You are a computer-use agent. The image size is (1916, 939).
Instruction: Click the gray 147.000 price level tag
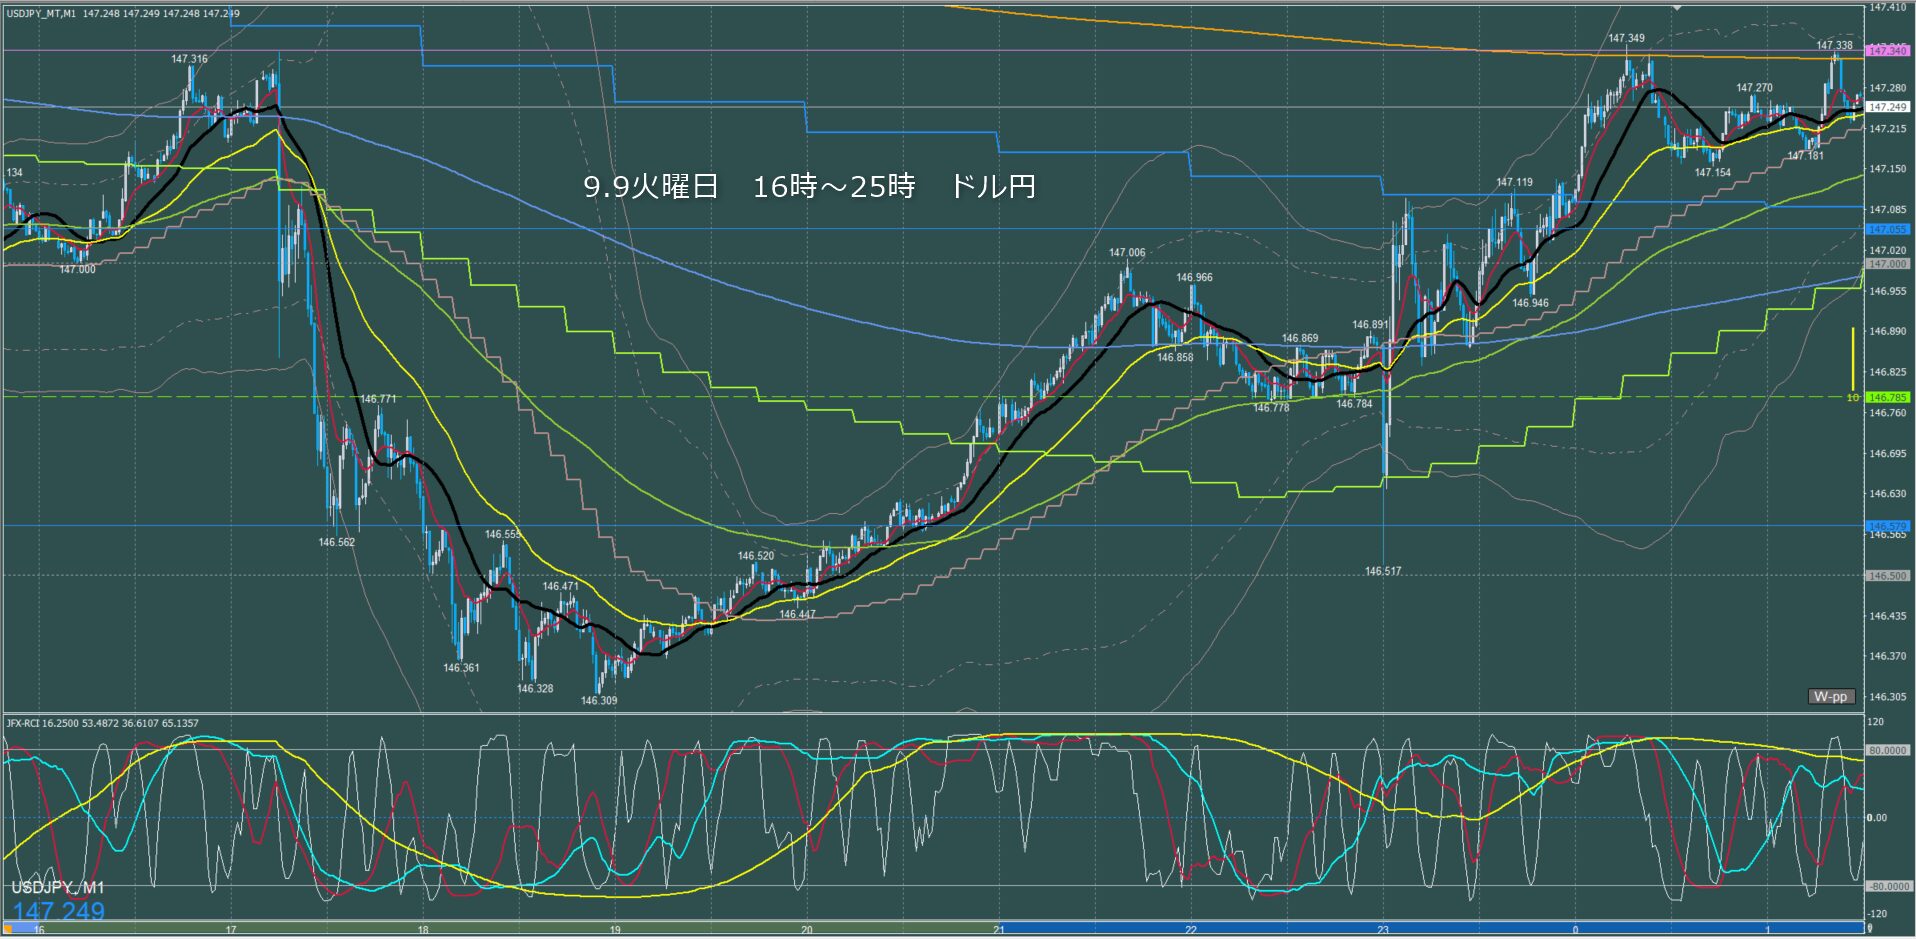coord(1887,264)
